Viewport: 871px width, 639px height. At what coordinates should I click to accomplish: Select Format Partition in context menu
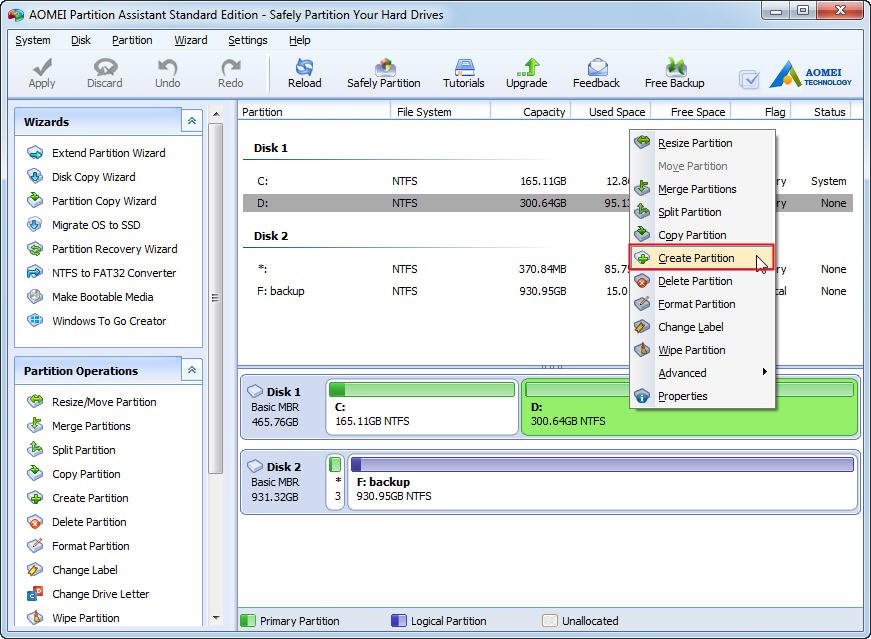pos(702,304)
